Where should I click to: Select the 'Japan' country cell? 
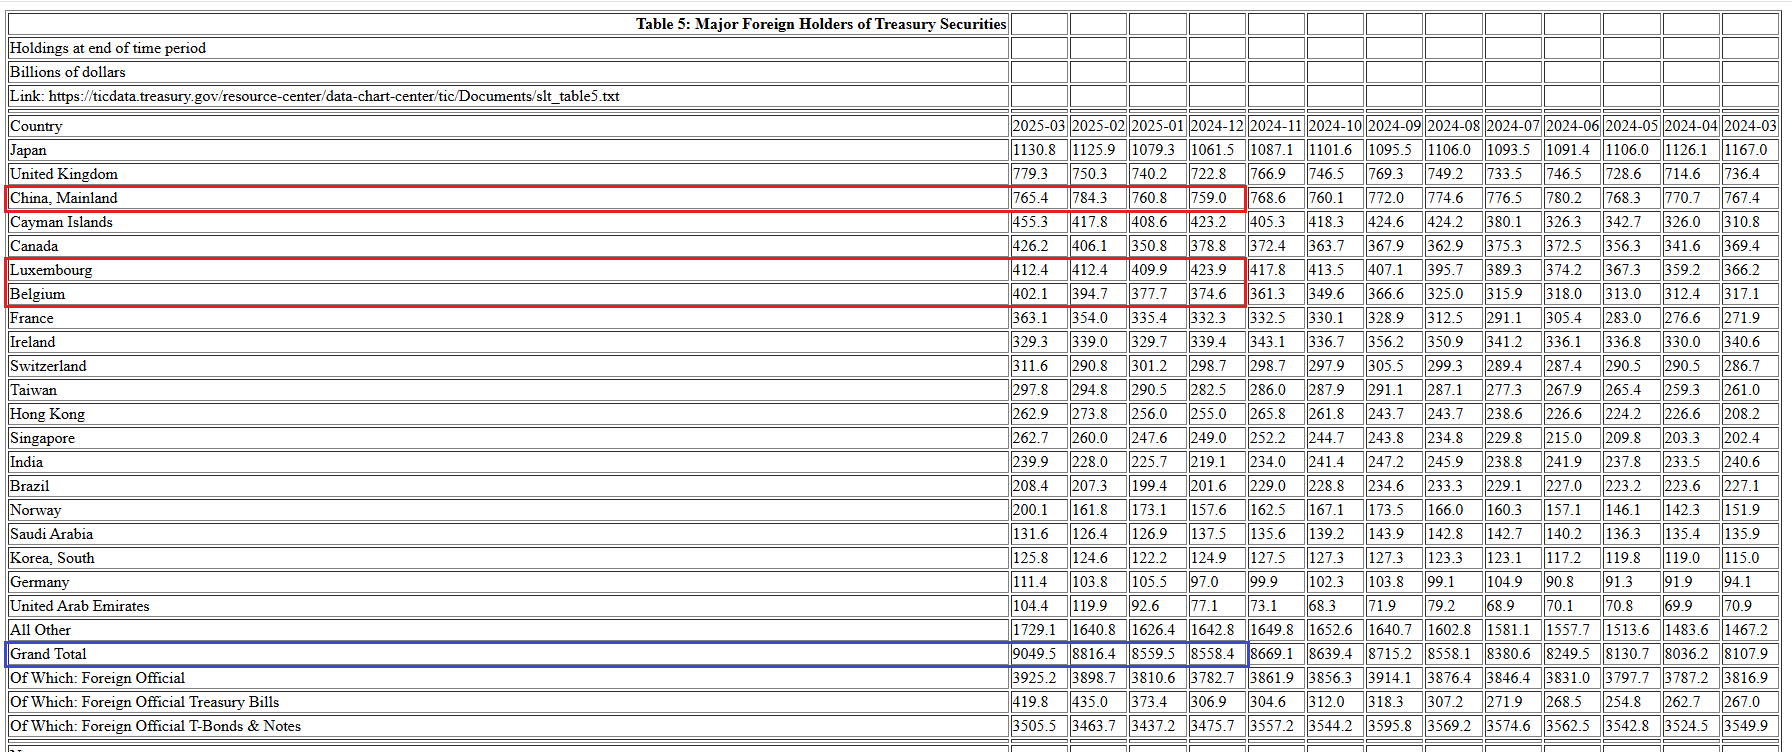[508, 150]
